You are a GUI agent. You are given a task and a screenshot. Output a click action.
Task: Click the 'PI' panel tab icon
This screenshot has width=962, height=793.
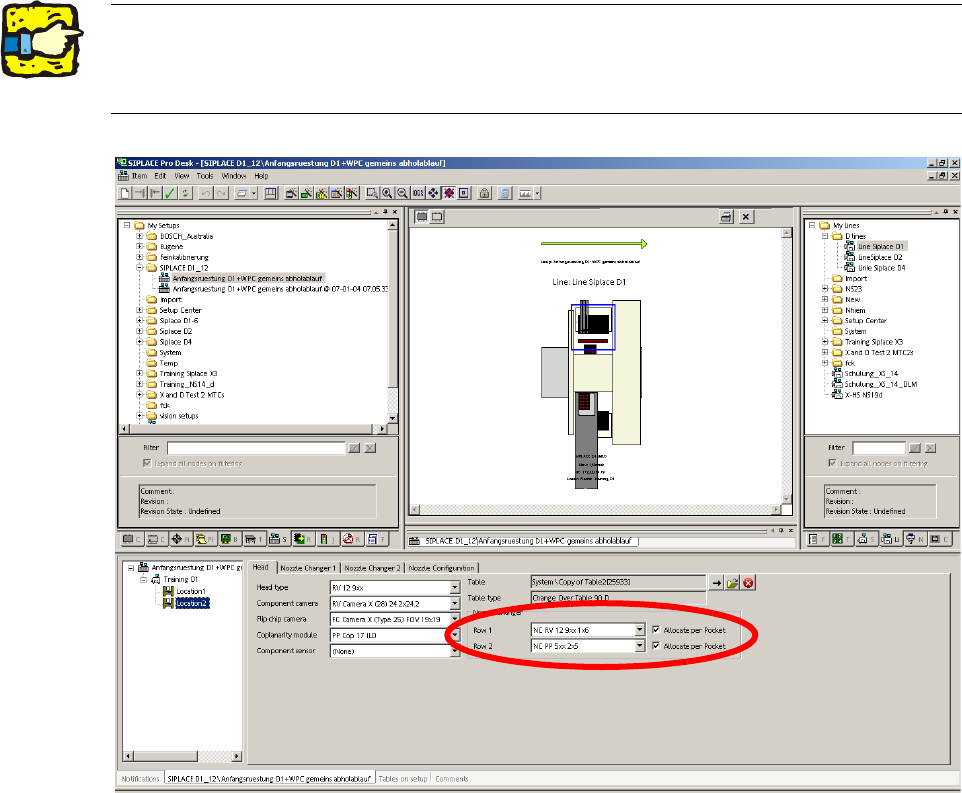(204, 539)
